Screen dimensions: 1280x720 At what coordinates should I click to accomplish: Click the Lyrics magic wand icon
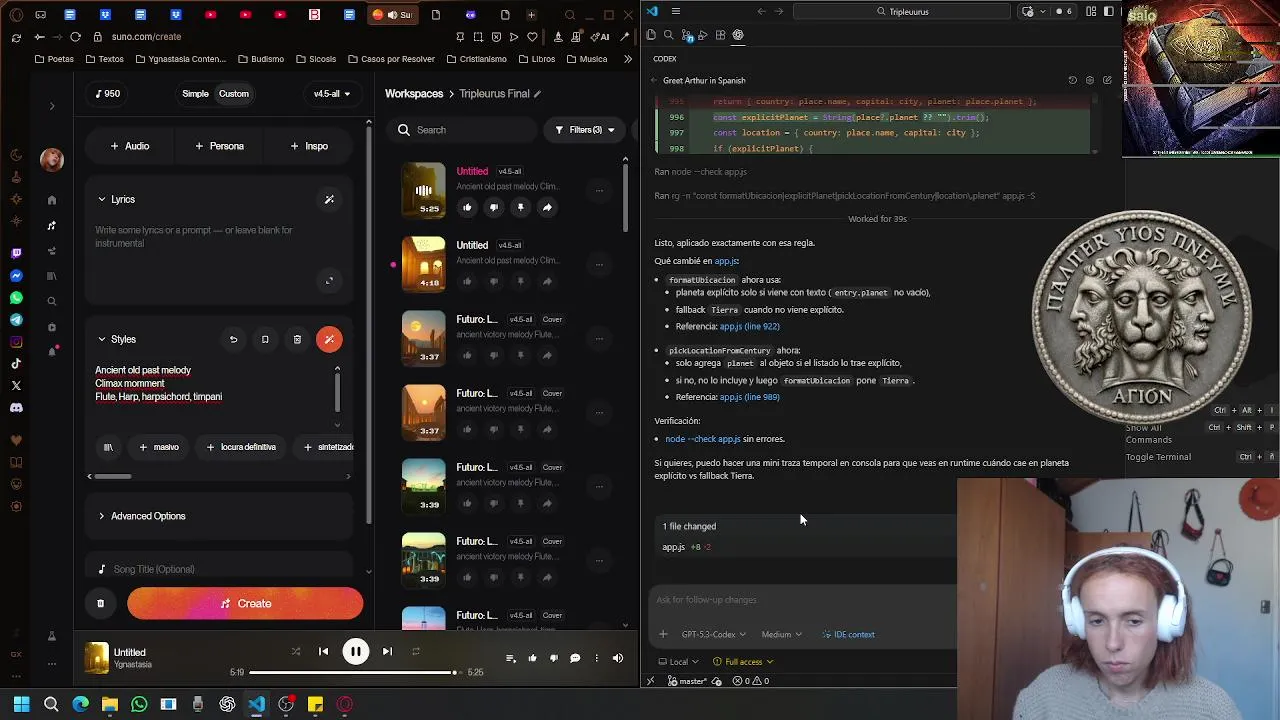(x=329, y=199)
